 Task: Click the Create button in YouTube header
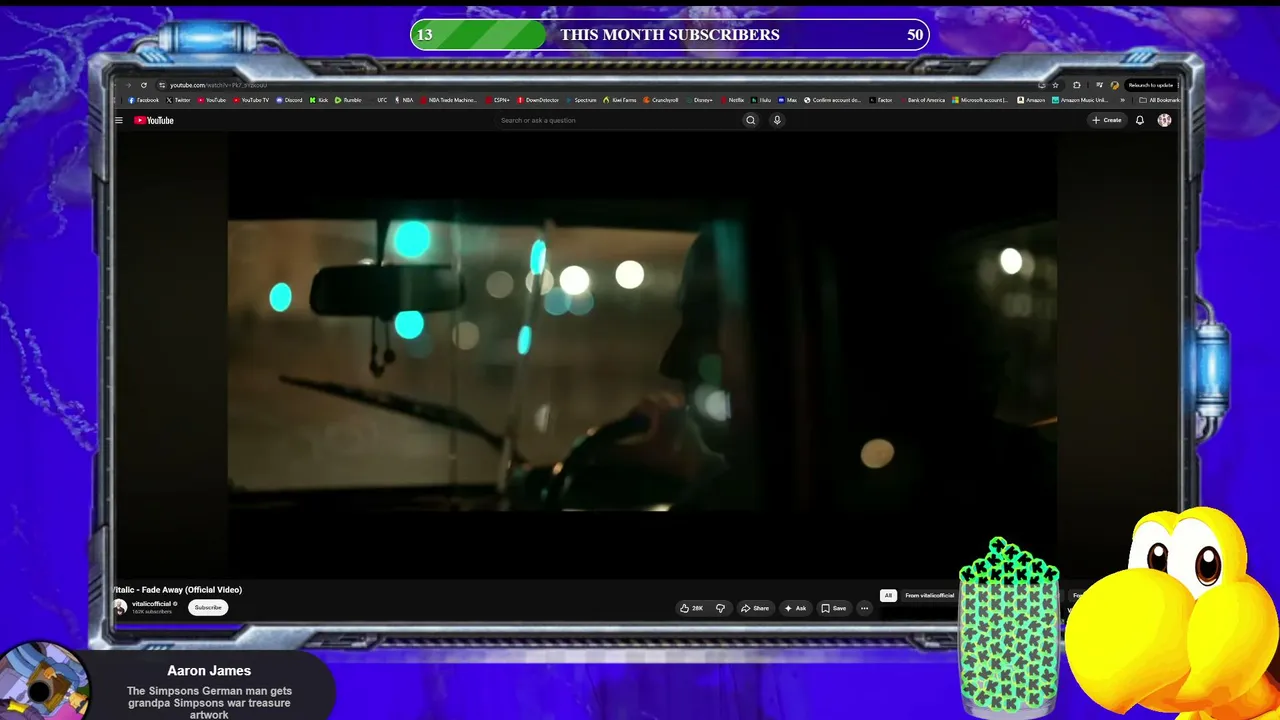coord(1107,120)
